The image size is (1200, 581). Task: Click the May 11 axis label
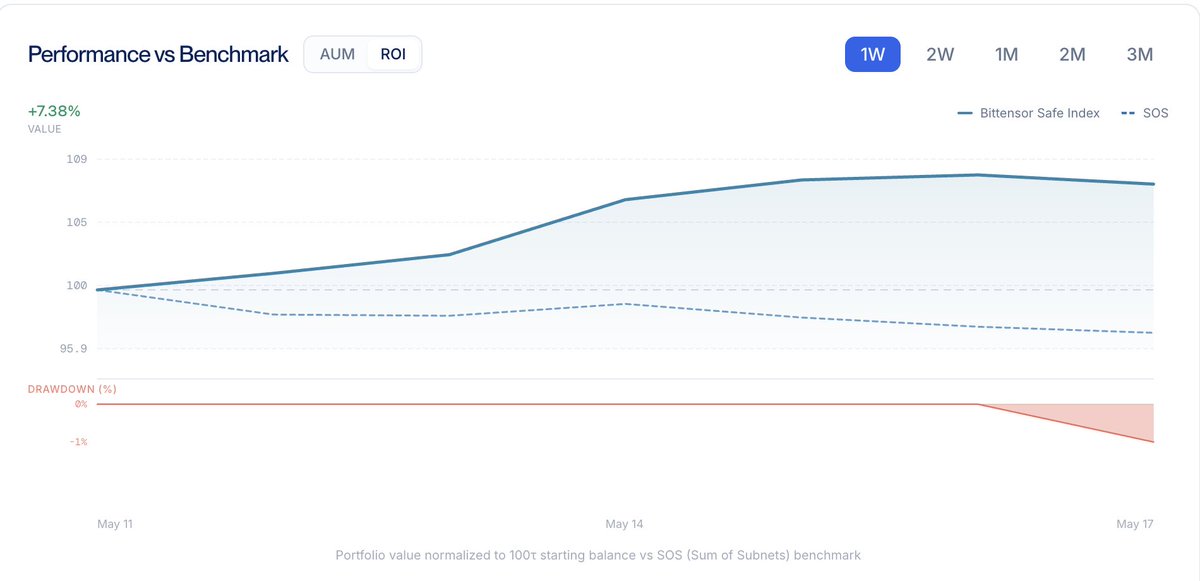(x=115, y=524)
